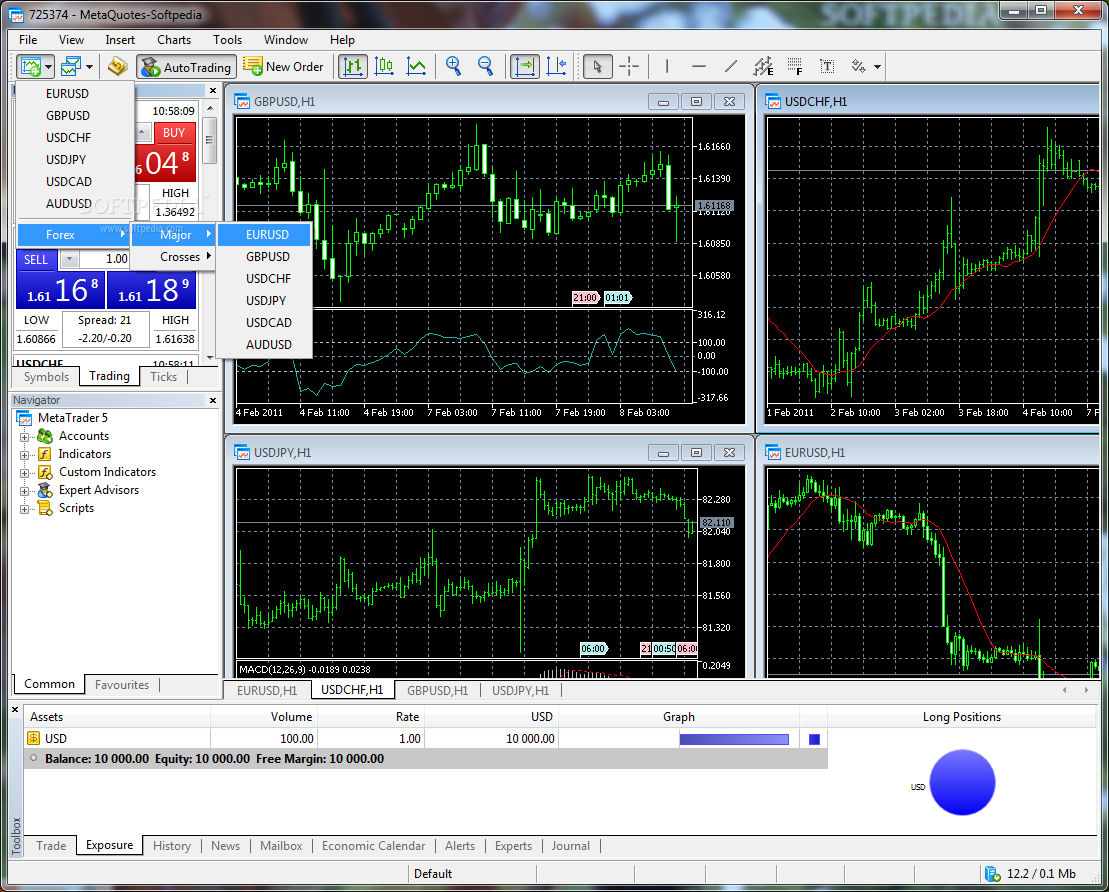Expand the Expert Advisors tree node

(24, 491)
